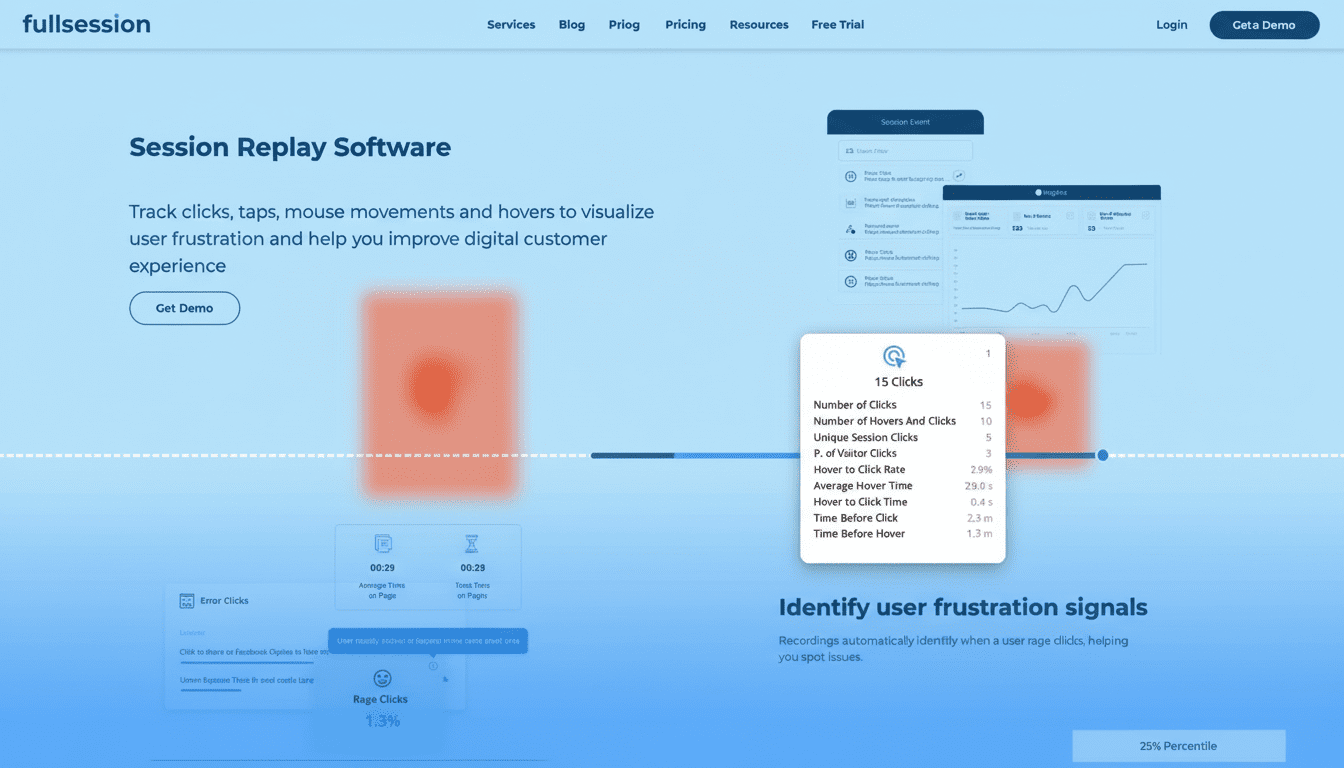The width and height of the screenshot is (1344, 768).
Task: Click the bottom circular icon in the Session Event list
Action: click(x=851, y=282)
